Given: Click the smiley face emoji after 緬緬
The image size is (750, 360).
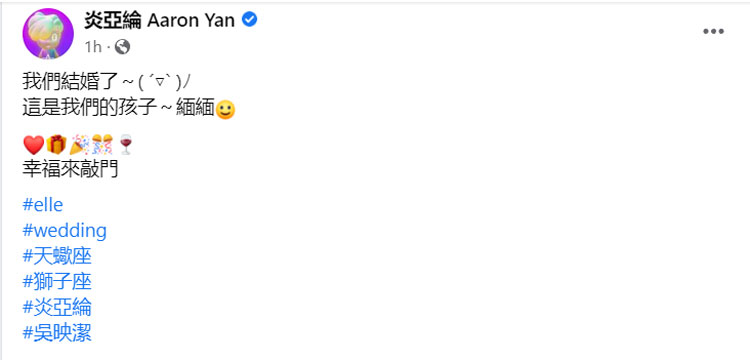Looking at the screenshot, I should tap(226, 110).
